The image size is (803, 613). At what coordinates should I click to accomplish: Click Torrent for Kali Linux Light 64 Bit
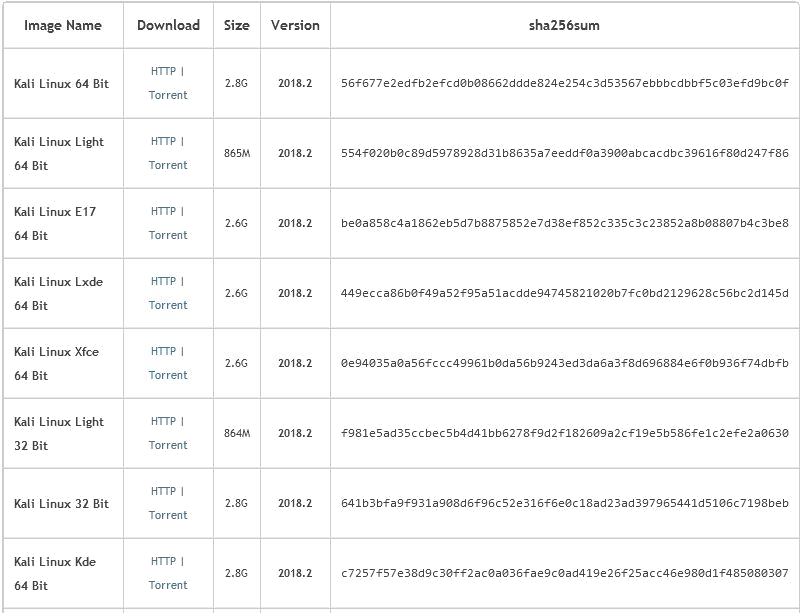(168, 166)
